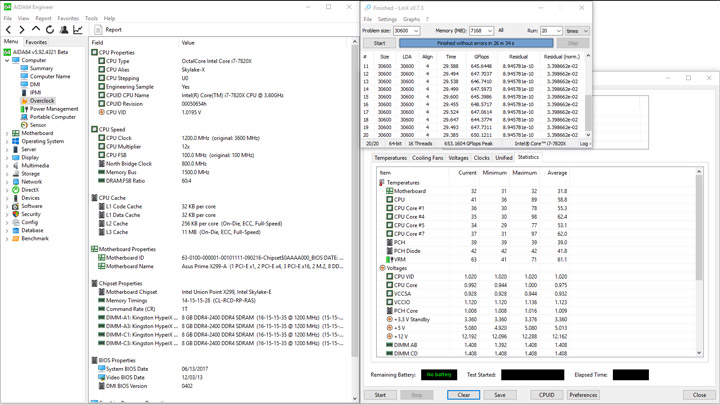Open the Temperatures tab
Image resolution: width=720 pixels, height=405 pixels.
pos(390,158)
